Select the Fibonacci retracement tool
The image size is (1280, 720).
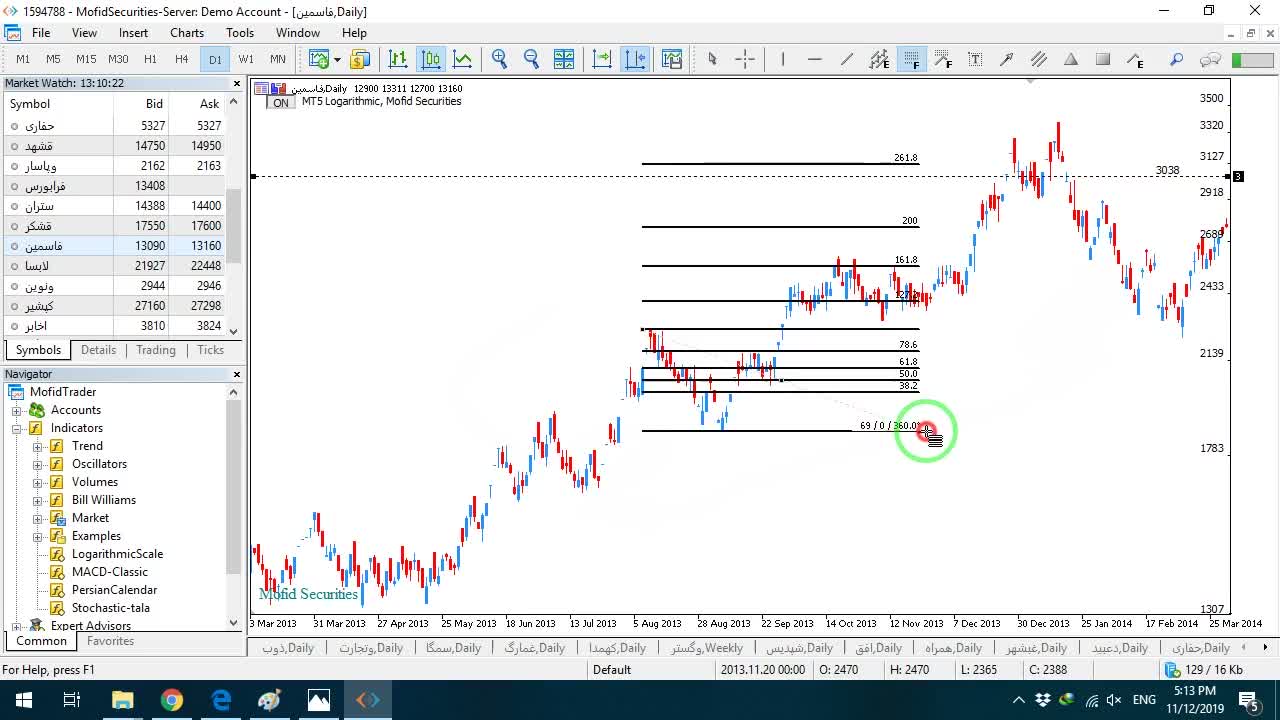coord(911,59)
